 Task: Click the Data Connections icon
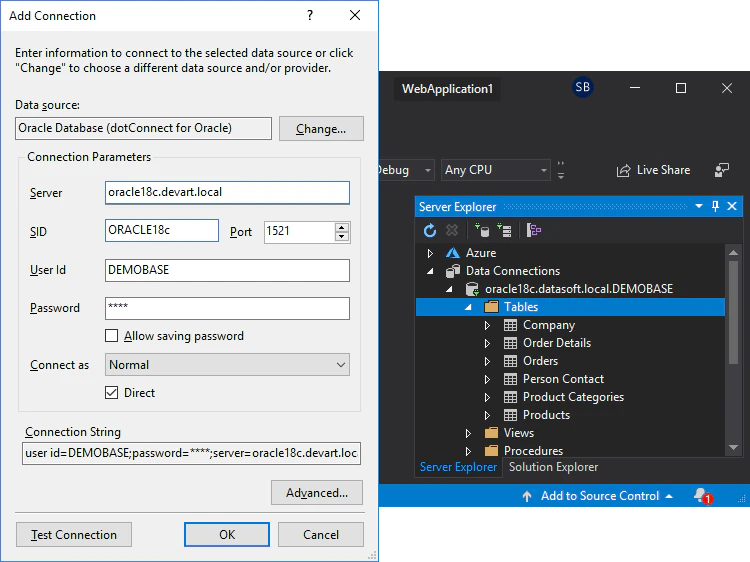[x=452, y=271]
